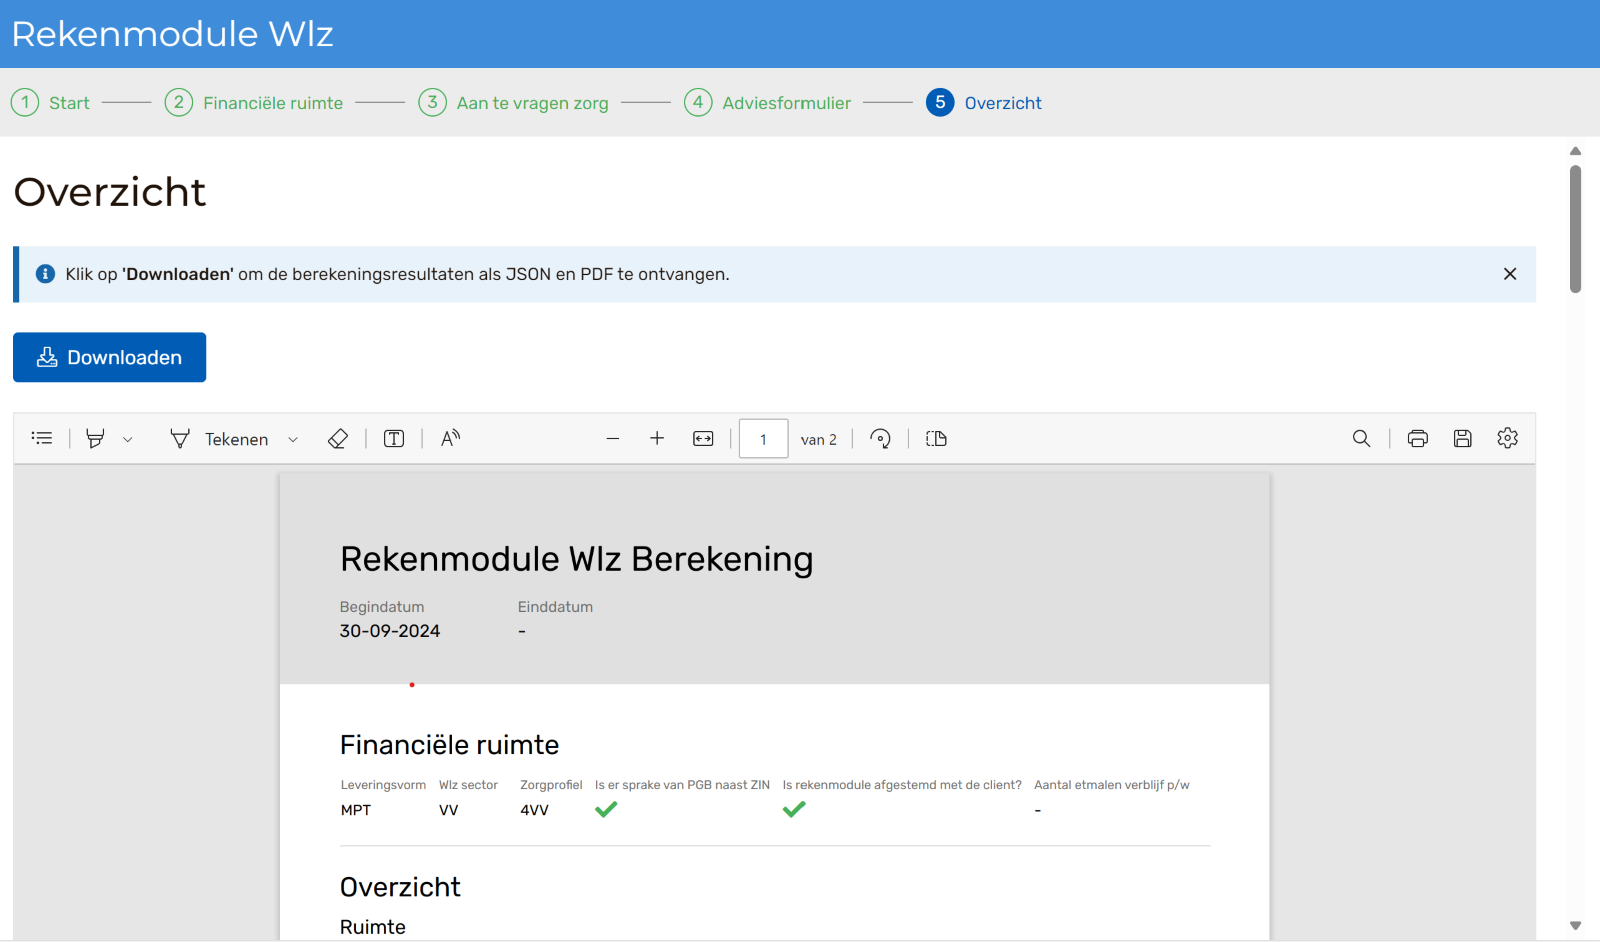Click checkmark under PGB naast ZIN
The width and height of the screenshot is (1600, 942).
(x=606, y=810)
